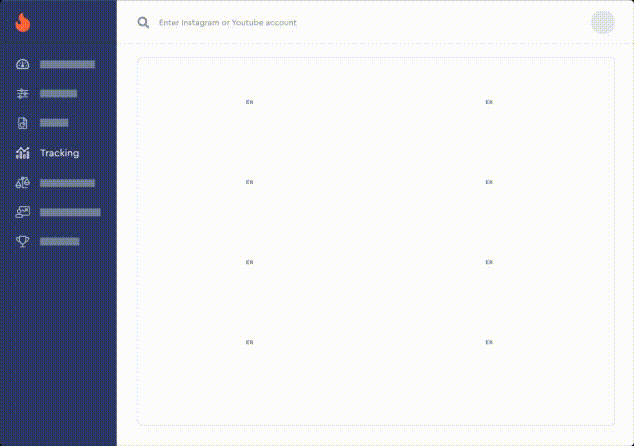Click the Tracking chart icon
634x446 pixels.
[23, 153]
